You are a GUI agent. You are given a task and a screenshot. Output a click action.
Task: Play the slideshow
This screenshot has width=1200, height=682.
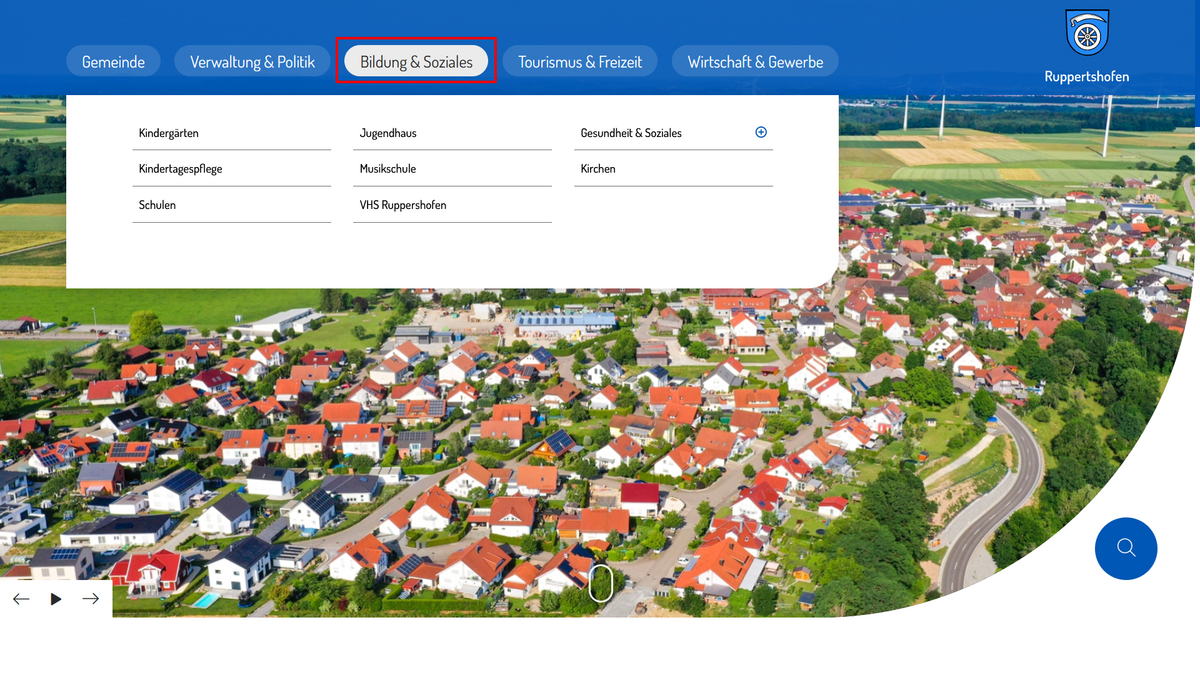[x=56, y=599]
